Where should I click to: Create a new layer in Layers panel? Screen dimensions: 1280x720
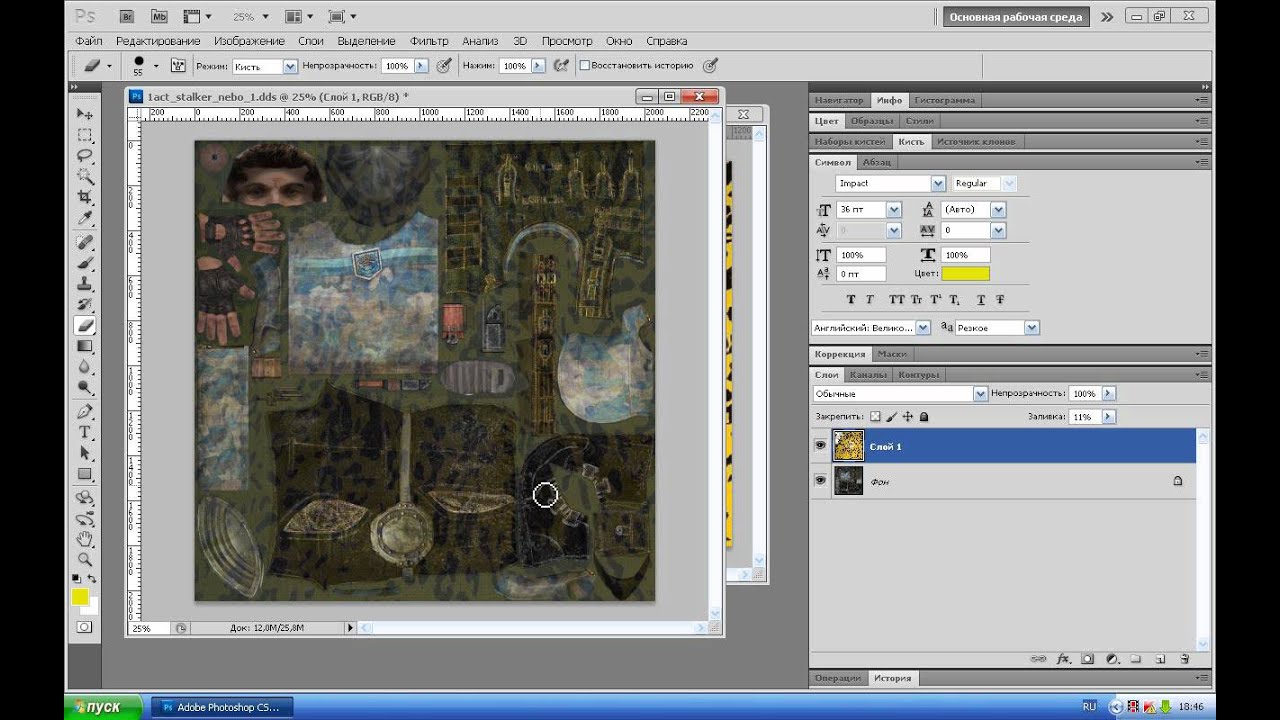[x=1160, y=659]
